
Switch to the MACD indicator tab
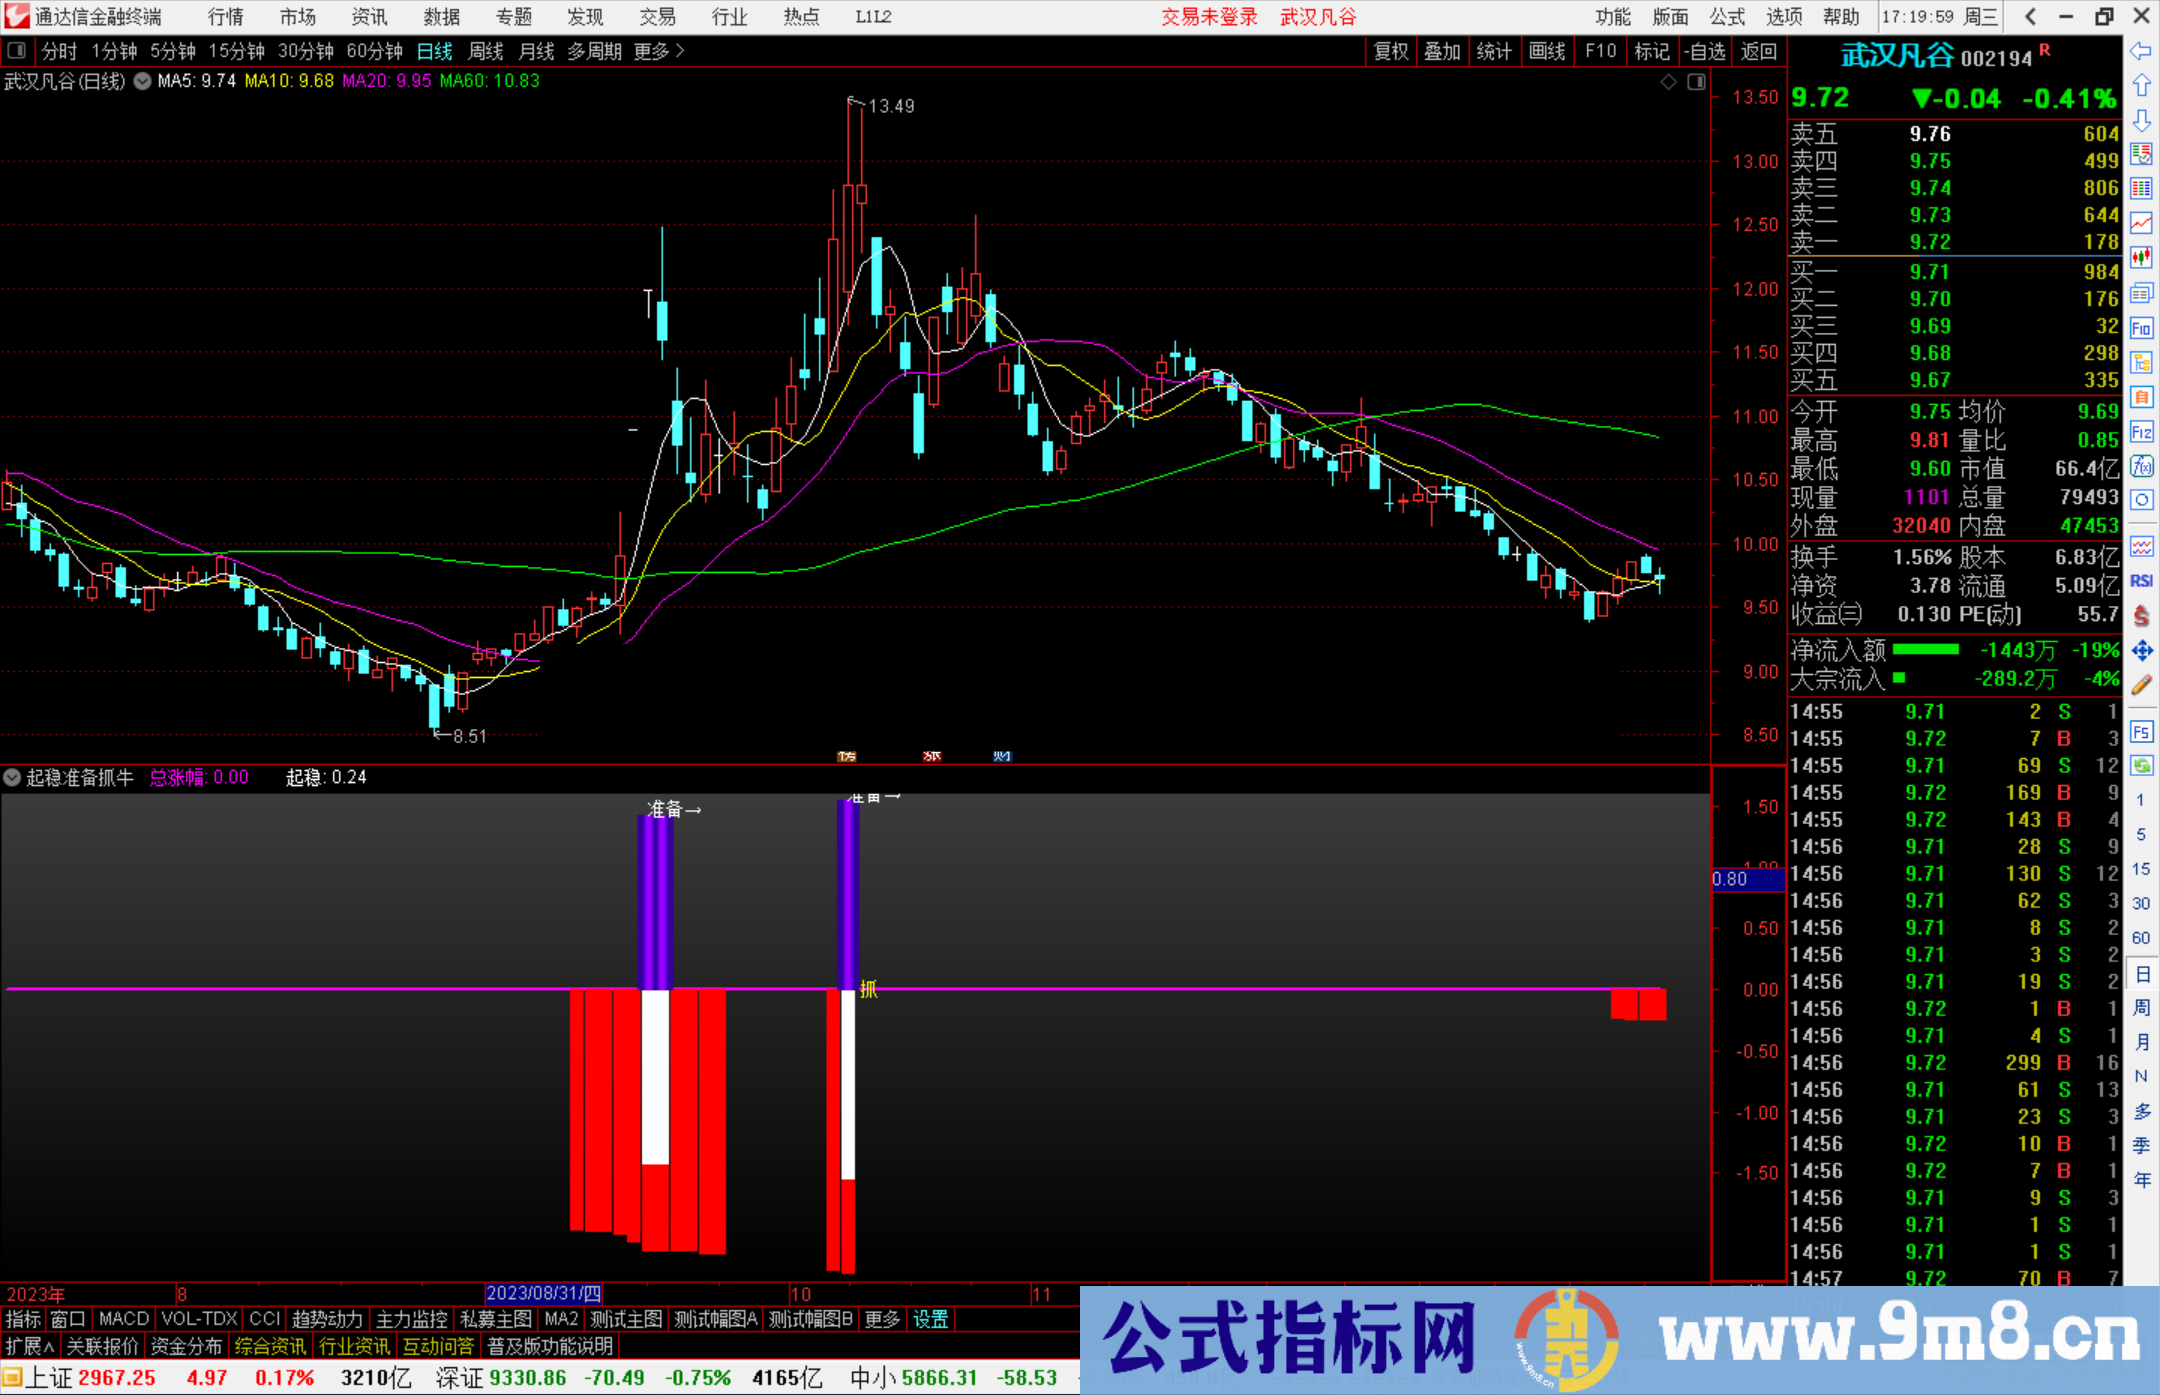click(122, 1319)
